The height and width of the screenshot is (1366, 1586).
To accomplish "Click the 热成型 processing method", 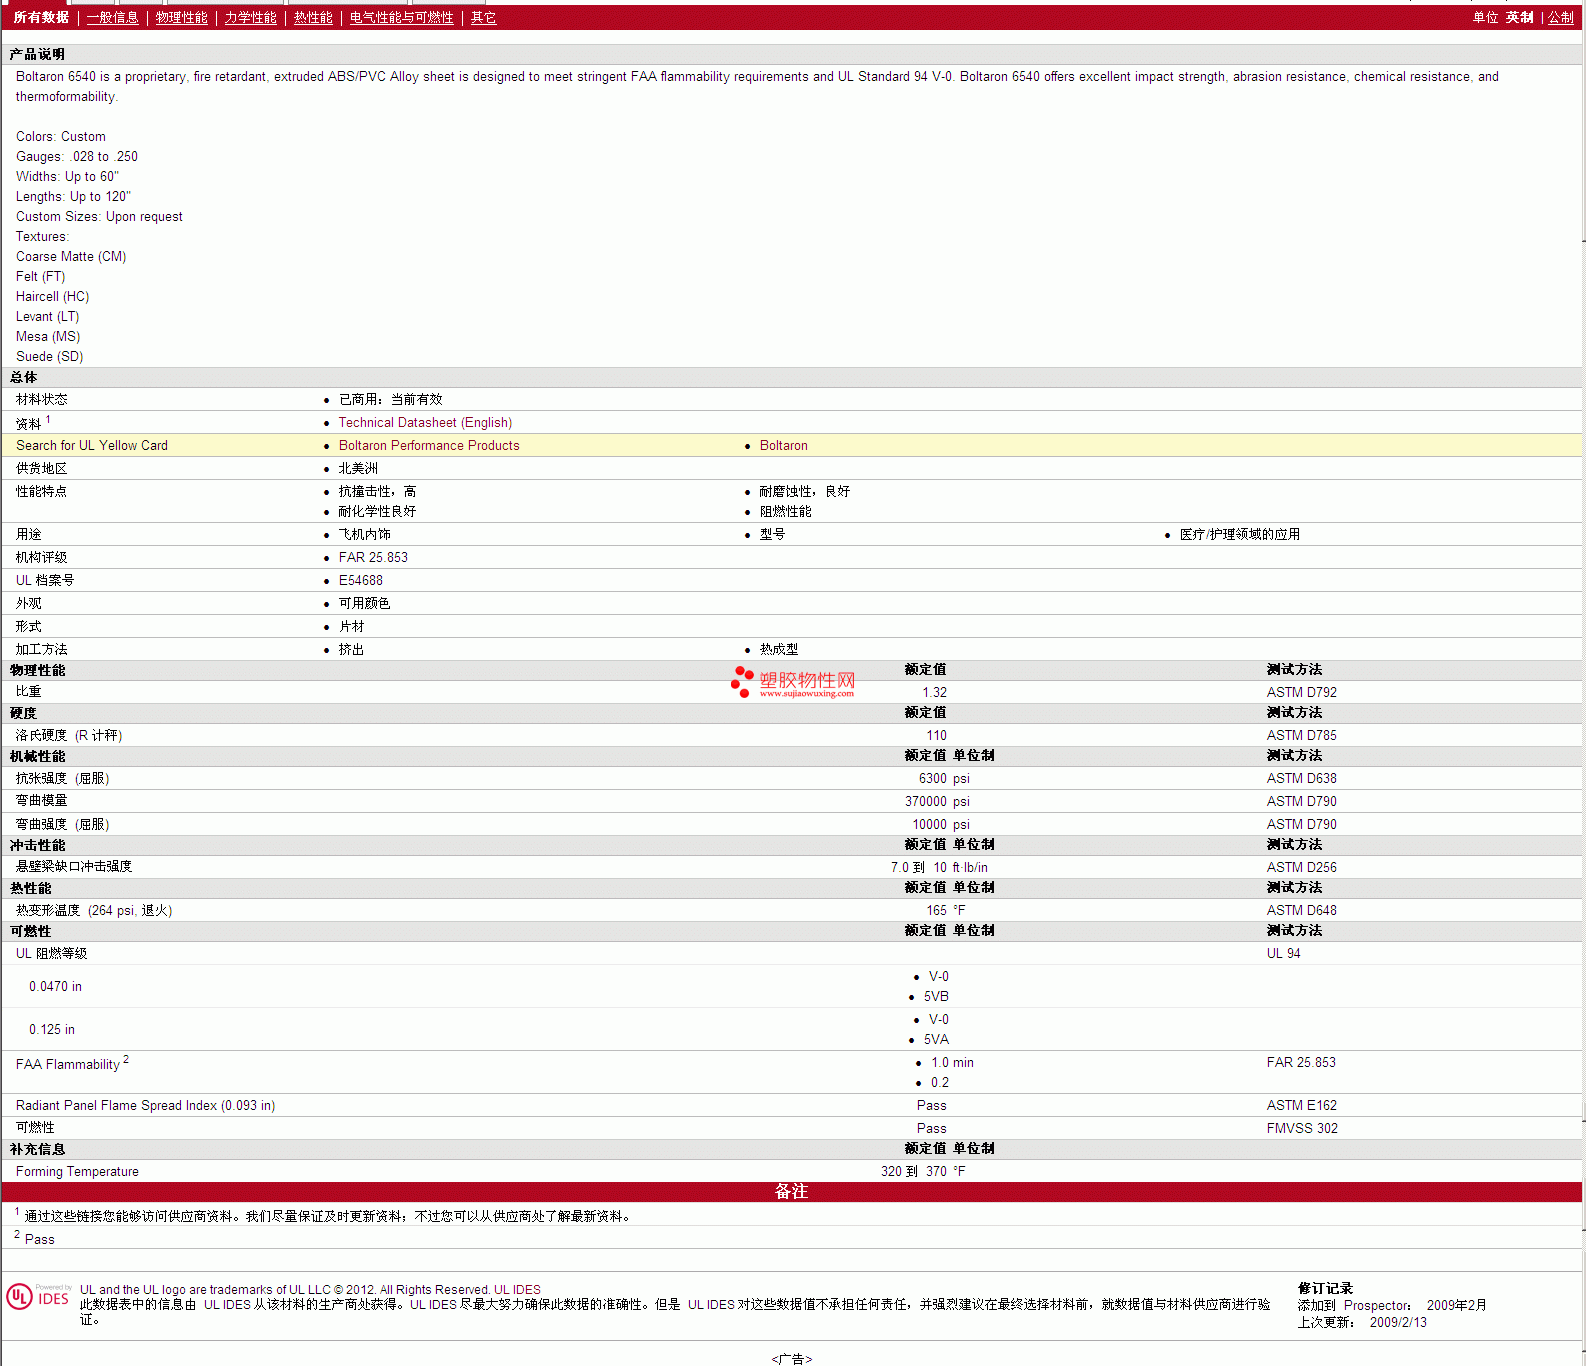I will pos(779,650).
